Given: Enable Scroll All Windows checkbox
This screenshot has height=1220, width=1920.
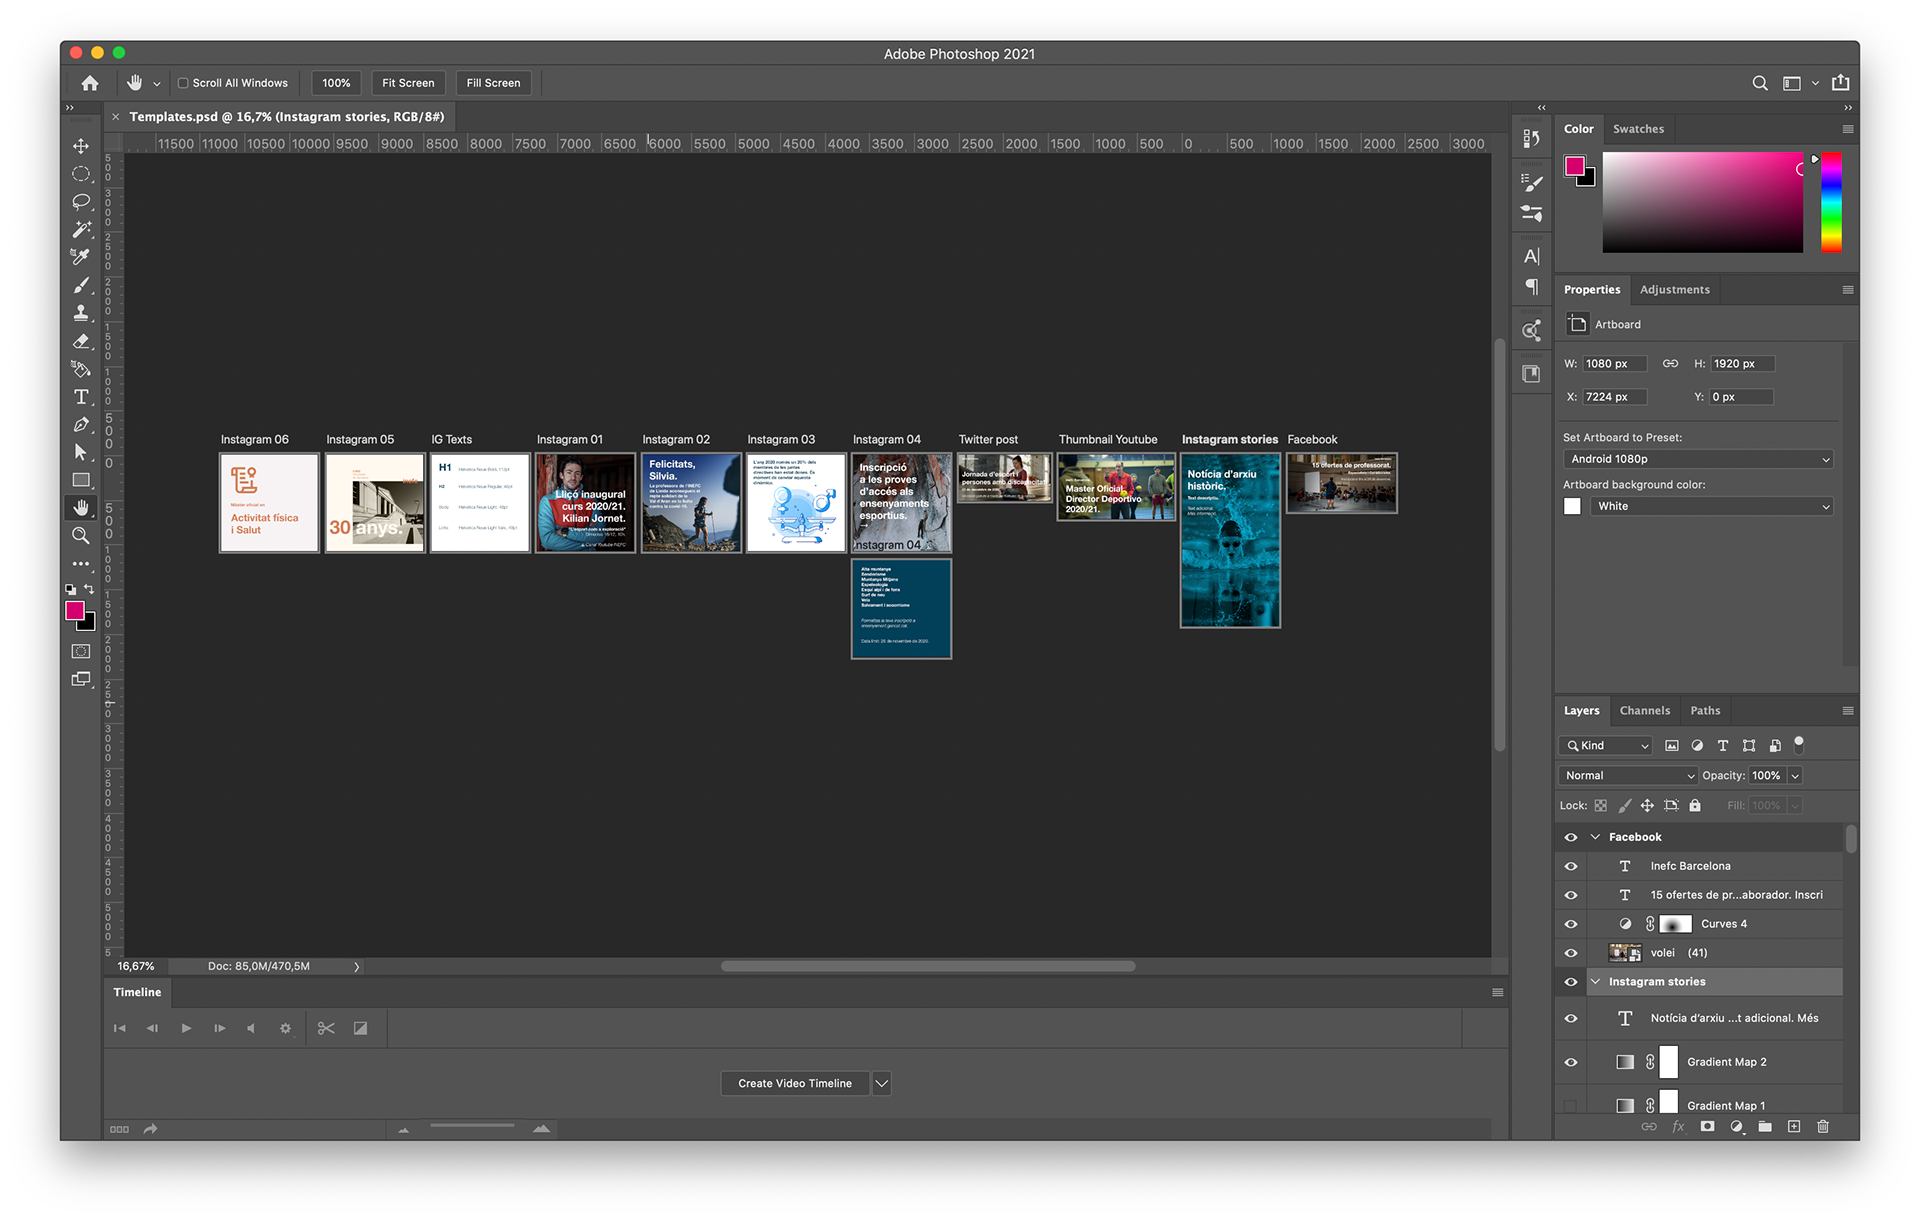Looking at the screenshot, I should coord(183,83).
